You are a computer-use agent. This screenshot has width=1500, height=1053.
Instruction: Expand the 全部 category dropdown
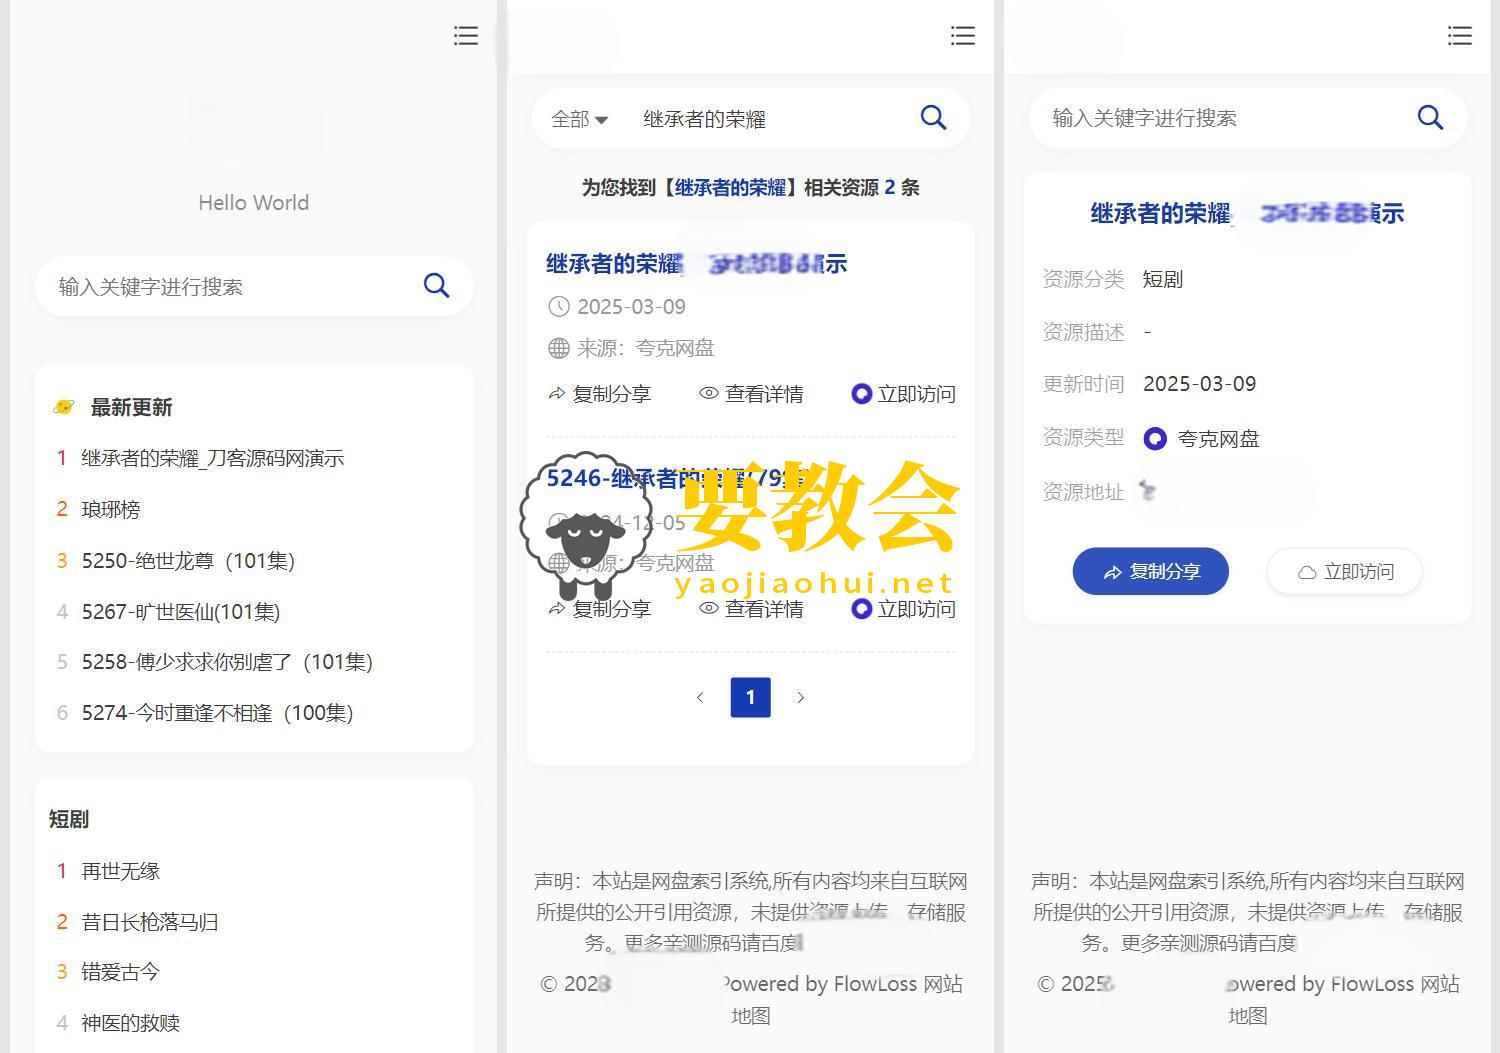tap(580, 119)
